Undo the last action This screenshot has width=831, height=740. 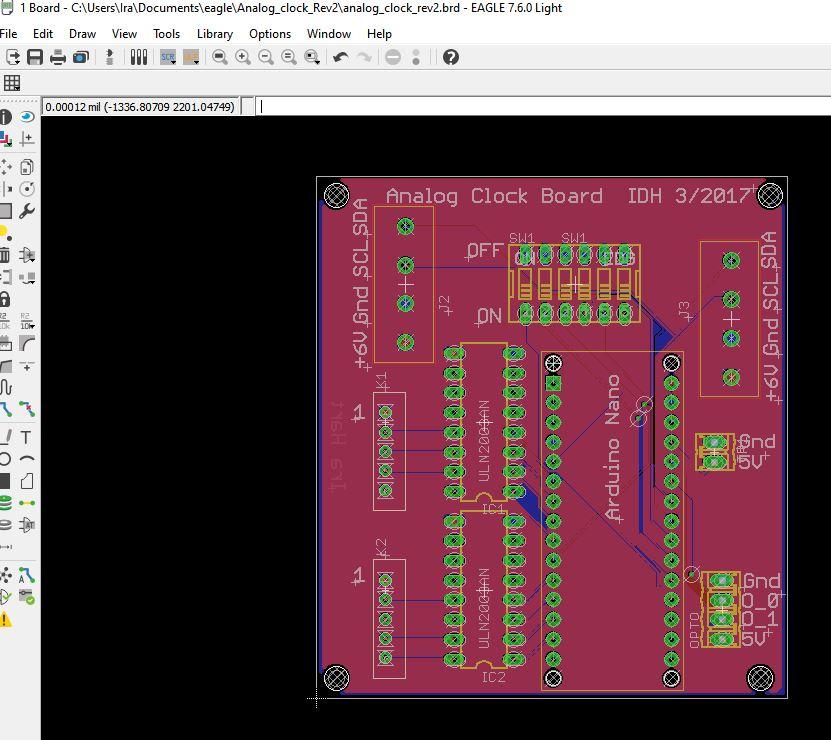(x=340, y=57)
